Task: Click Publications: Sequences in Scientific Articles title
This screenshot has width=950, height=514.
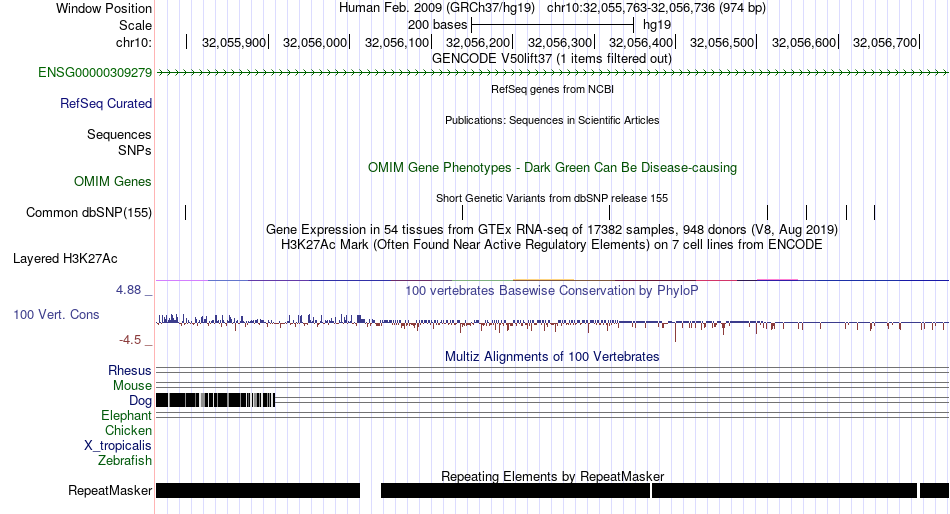Action: 552,120
